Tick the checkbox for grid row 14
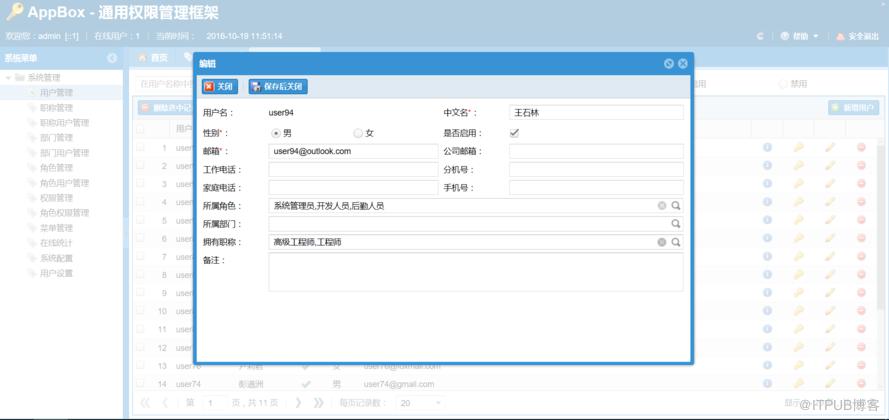 (x=140, y=384)
